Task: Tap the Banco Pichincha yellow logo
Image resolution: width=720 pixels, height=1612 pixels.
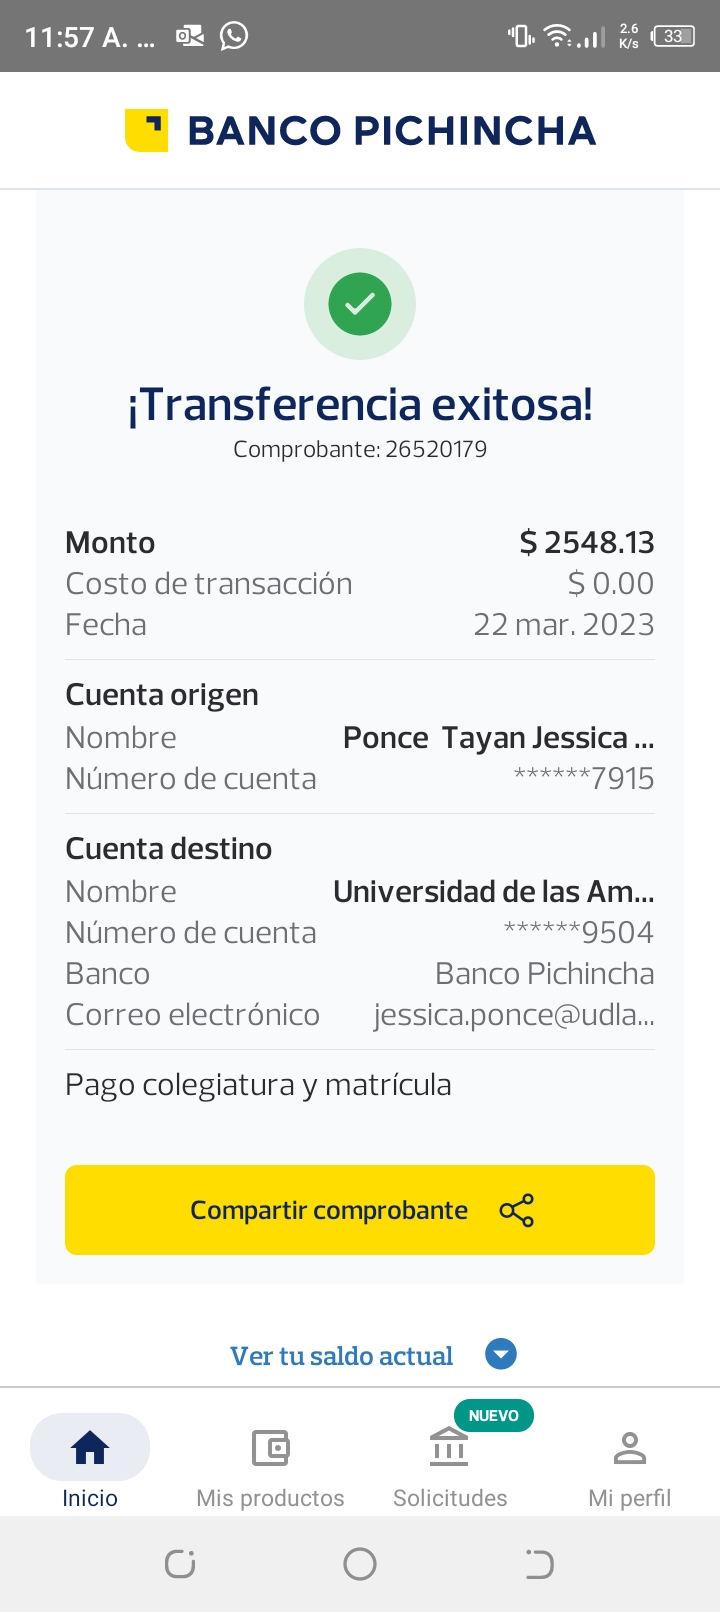Action: 146,130
